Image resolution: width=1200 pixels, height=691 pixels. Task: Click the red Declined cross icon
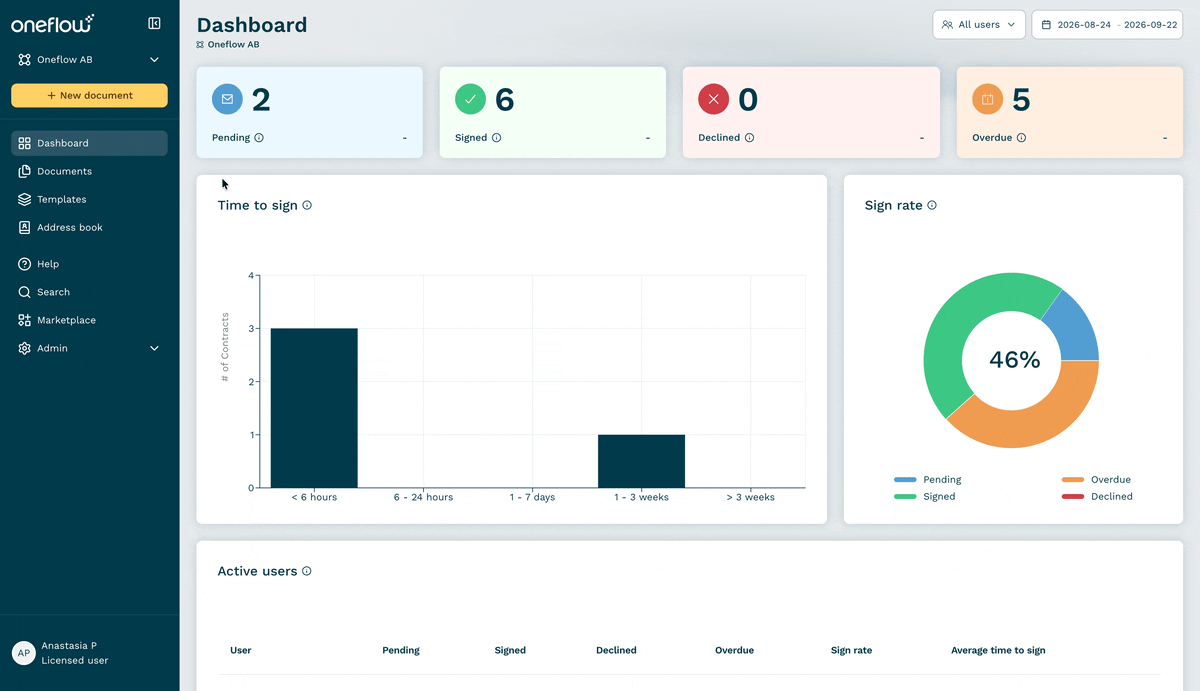click(x=713, y=99)
